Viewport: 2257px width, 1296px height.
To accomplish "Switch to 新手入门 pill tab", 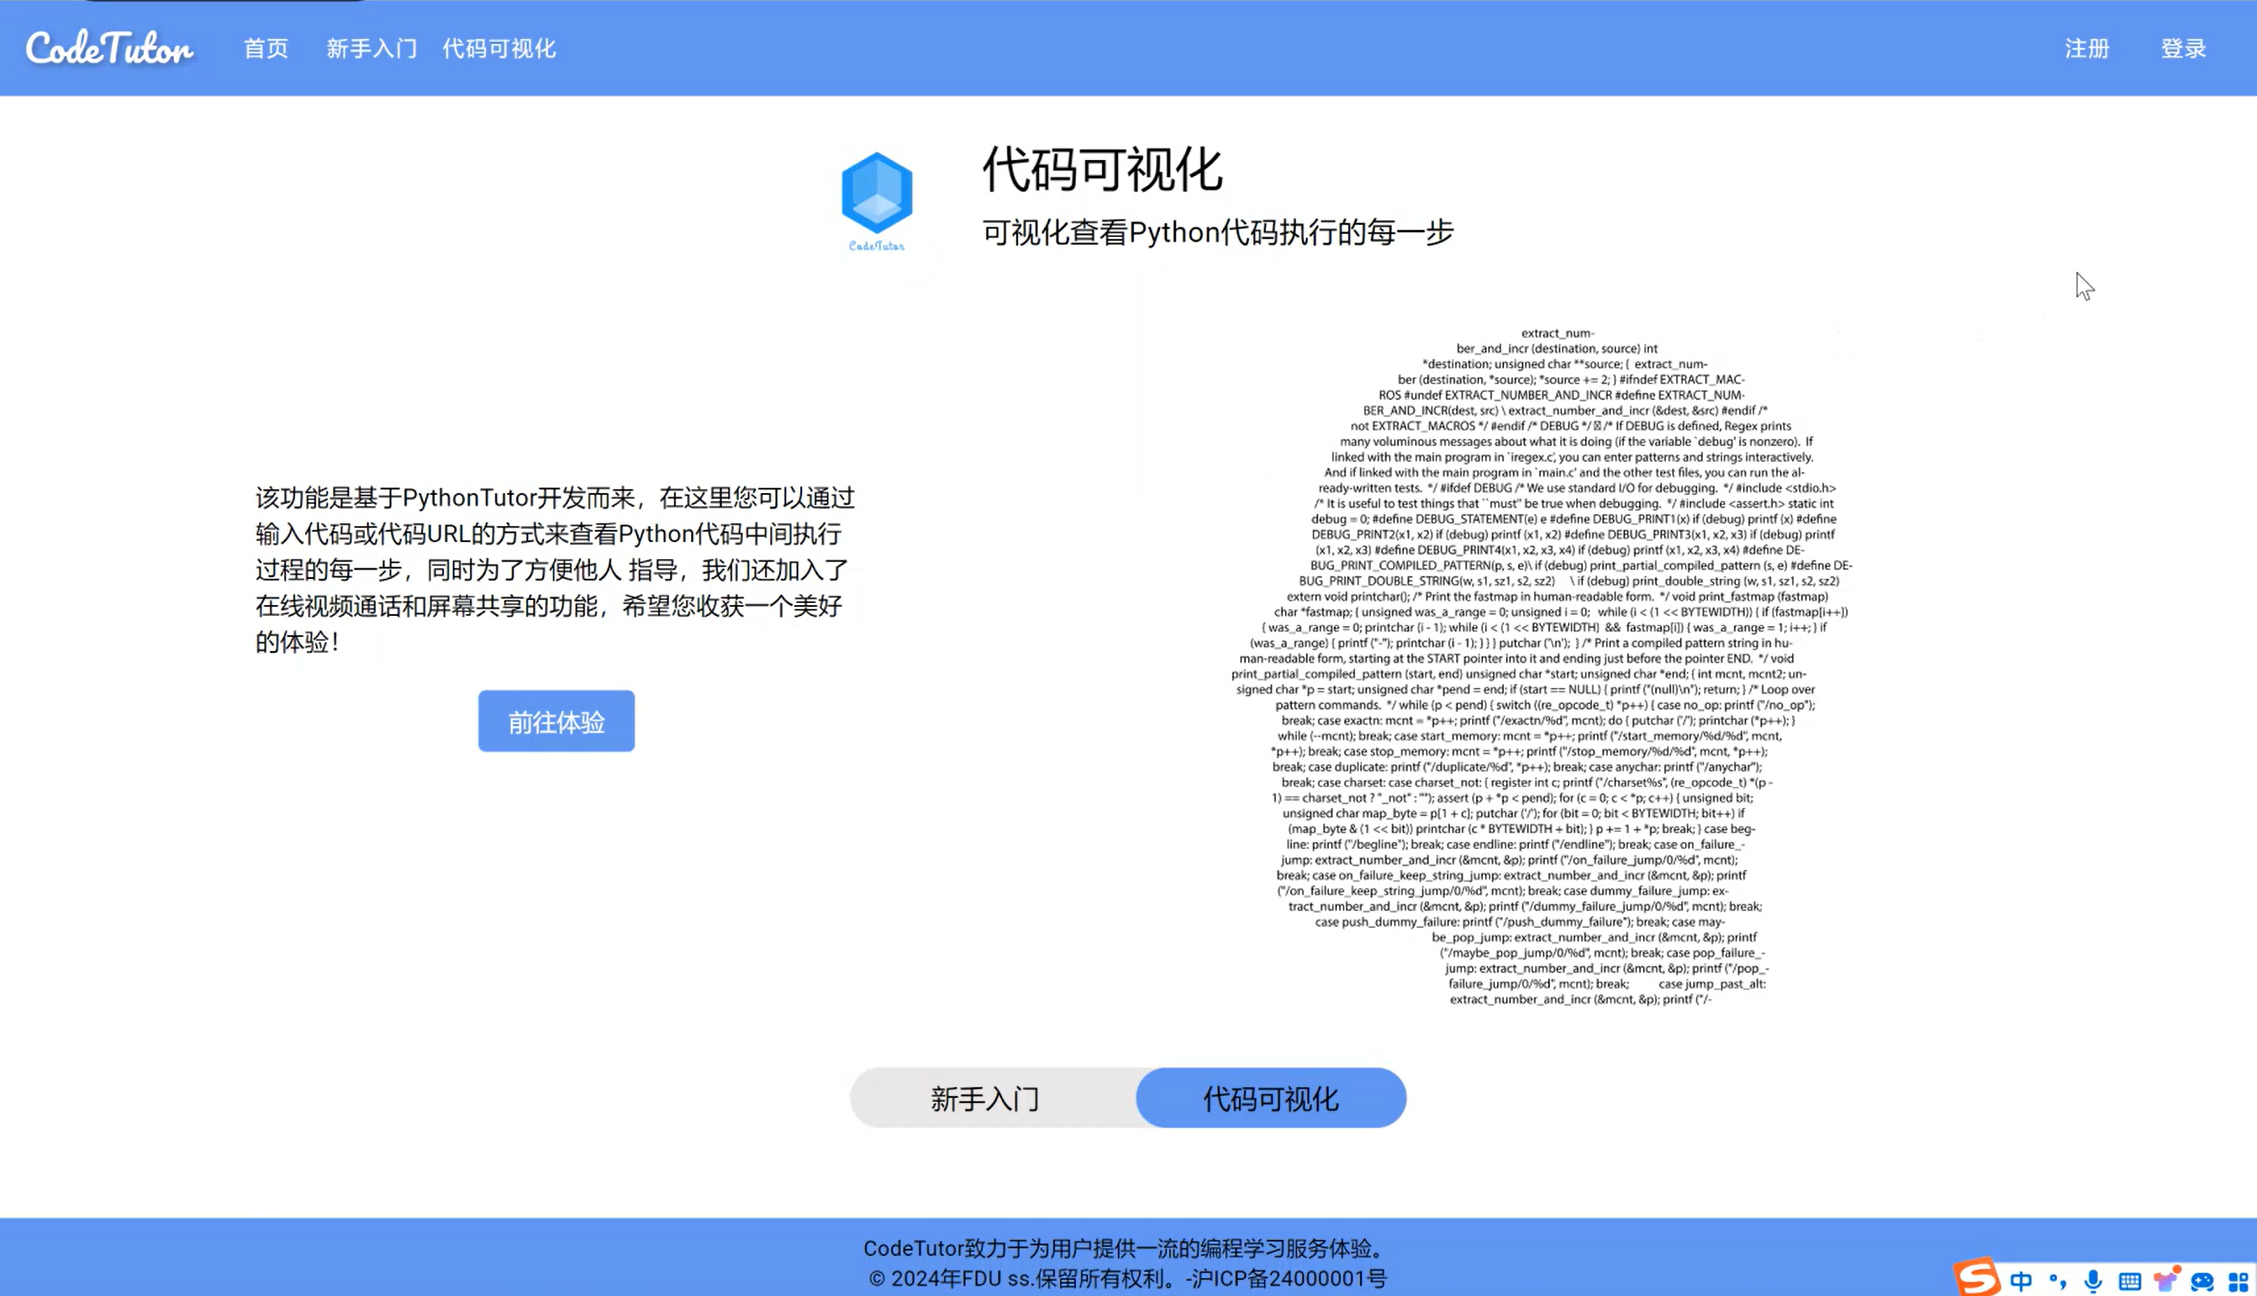I will click(x=986, y=1098).
